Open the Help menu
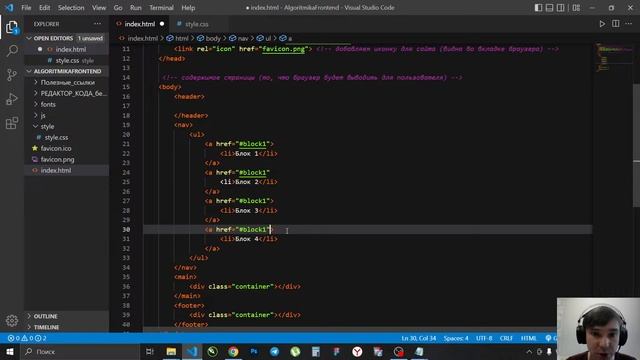The height and width of the screenshot is (360, 640). [x=188, y=8]
